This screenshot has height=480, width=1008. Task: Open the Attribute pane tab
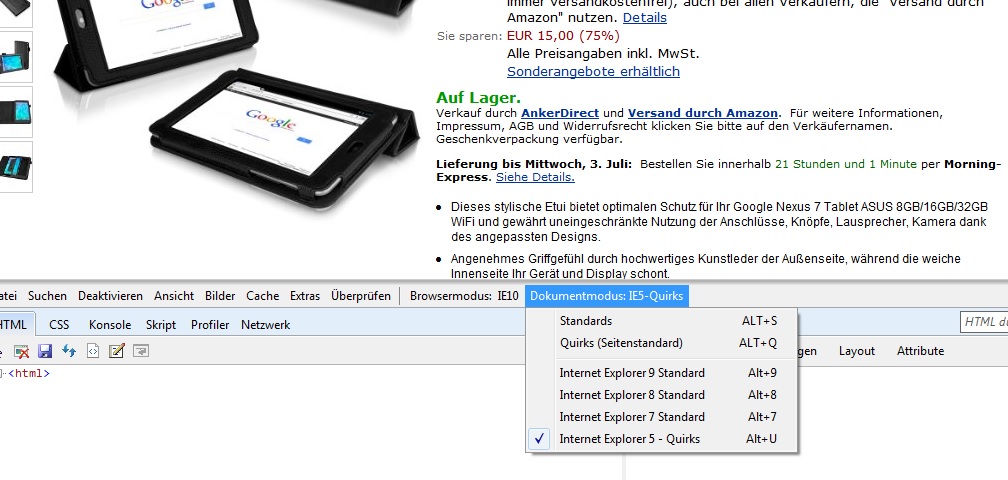(x=921, y=351)
